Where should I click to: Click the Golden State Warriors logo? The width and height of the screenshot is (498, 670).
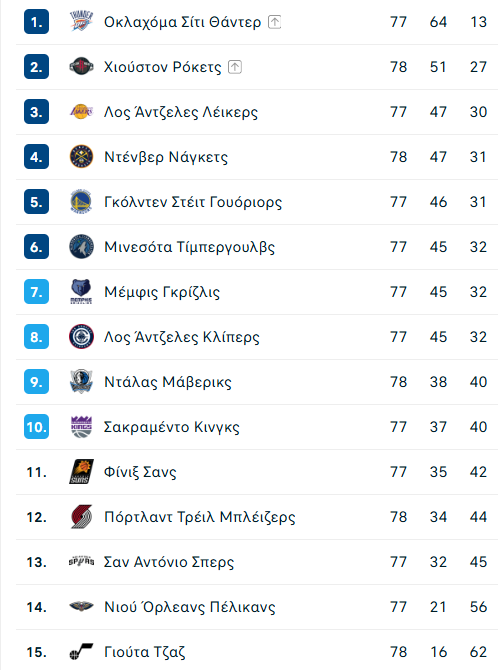pos(81,202)
